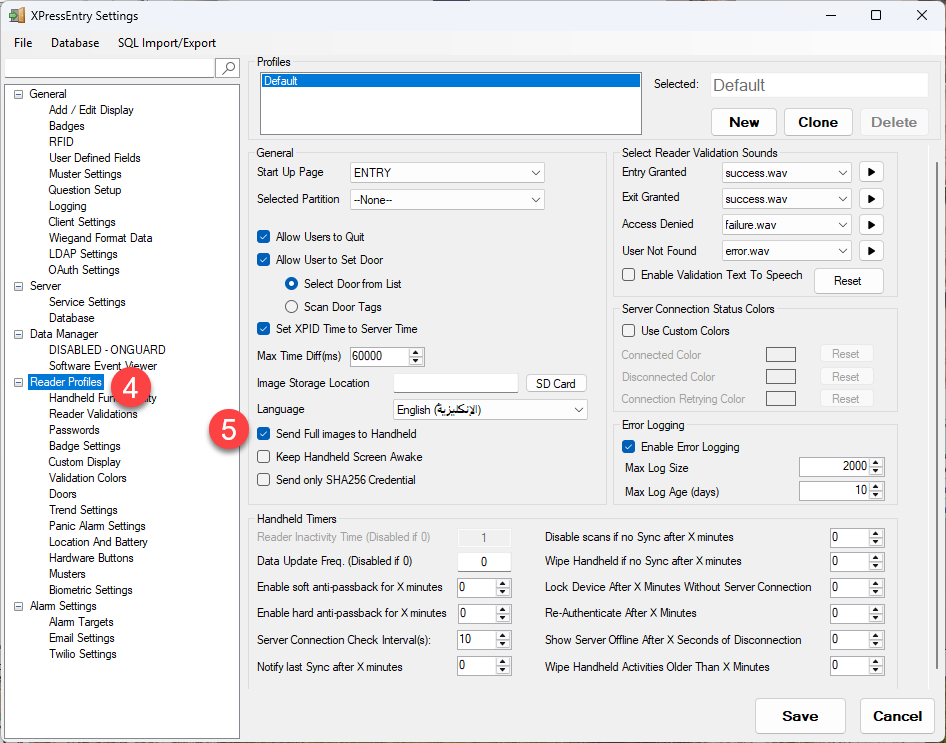Adjust Re-Authenticate After X Minutes stepper

[876, 613]
